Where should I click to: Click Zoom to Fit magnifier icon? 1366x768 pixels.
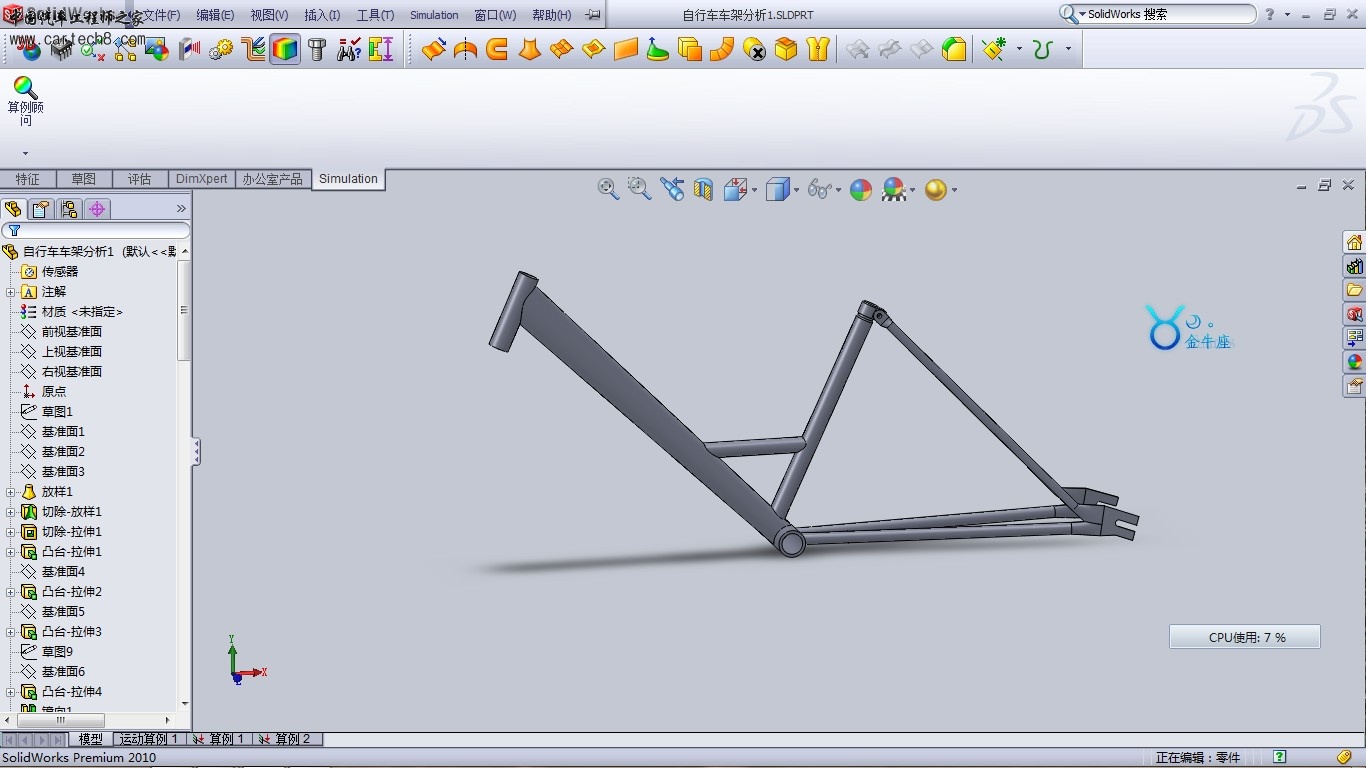click(x=608, y=189)
